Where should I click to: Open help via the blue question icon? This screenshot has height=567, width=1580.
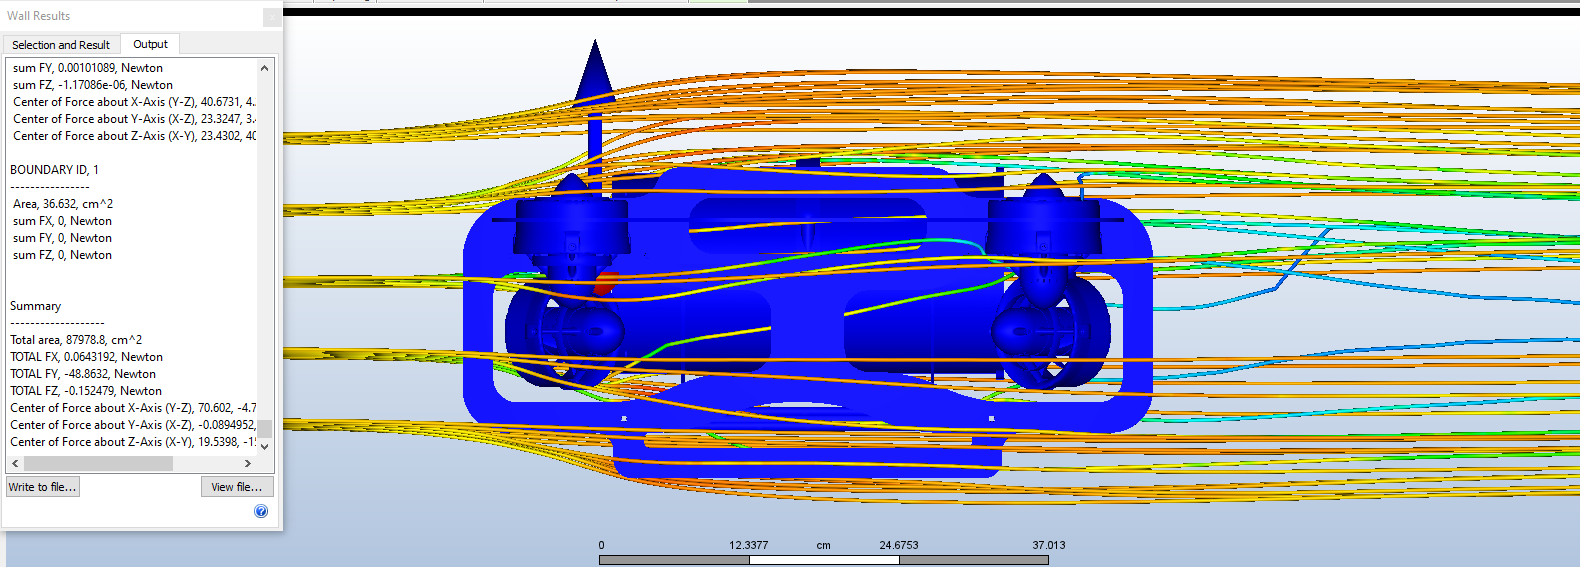261,511
